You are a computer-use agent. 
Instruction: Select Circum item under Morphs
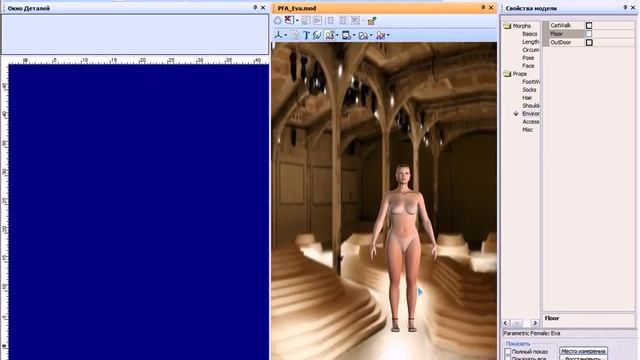click(x=531, y=50)
